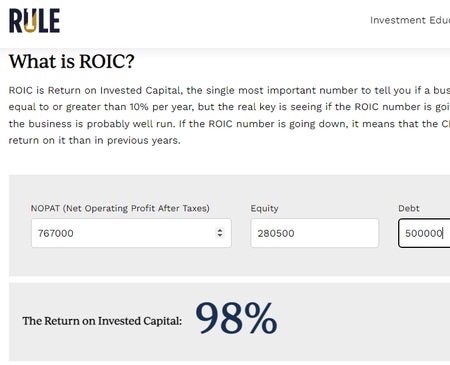Decrease NOPAT using the down stepper arrow
The image size is (450, 365).
tap(220, 235)
